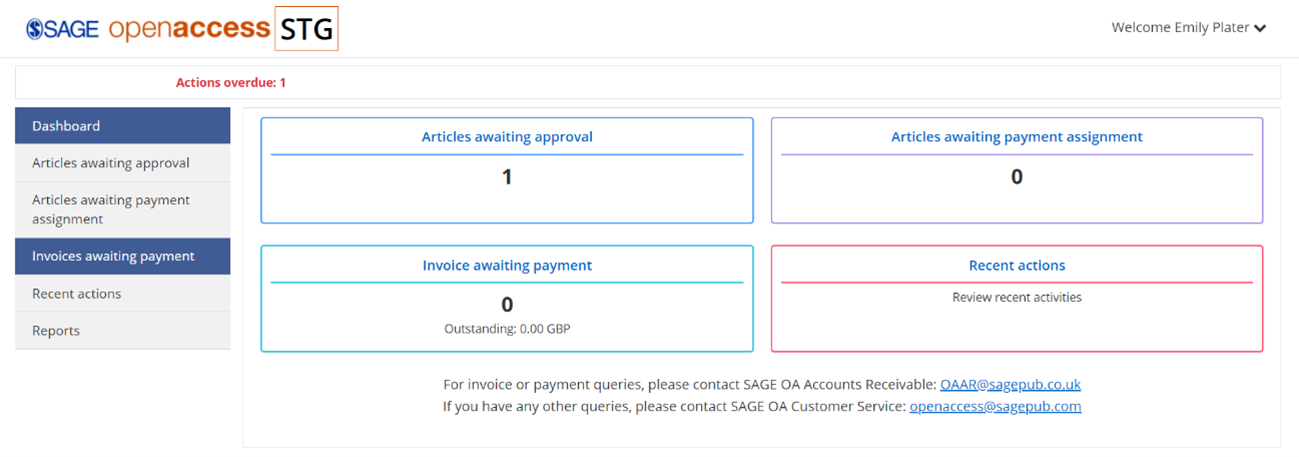Viewport: 1299px width, 457px height.
Task: Click the Articles awaiting payment assignment card title
Action: [1017, 137]
